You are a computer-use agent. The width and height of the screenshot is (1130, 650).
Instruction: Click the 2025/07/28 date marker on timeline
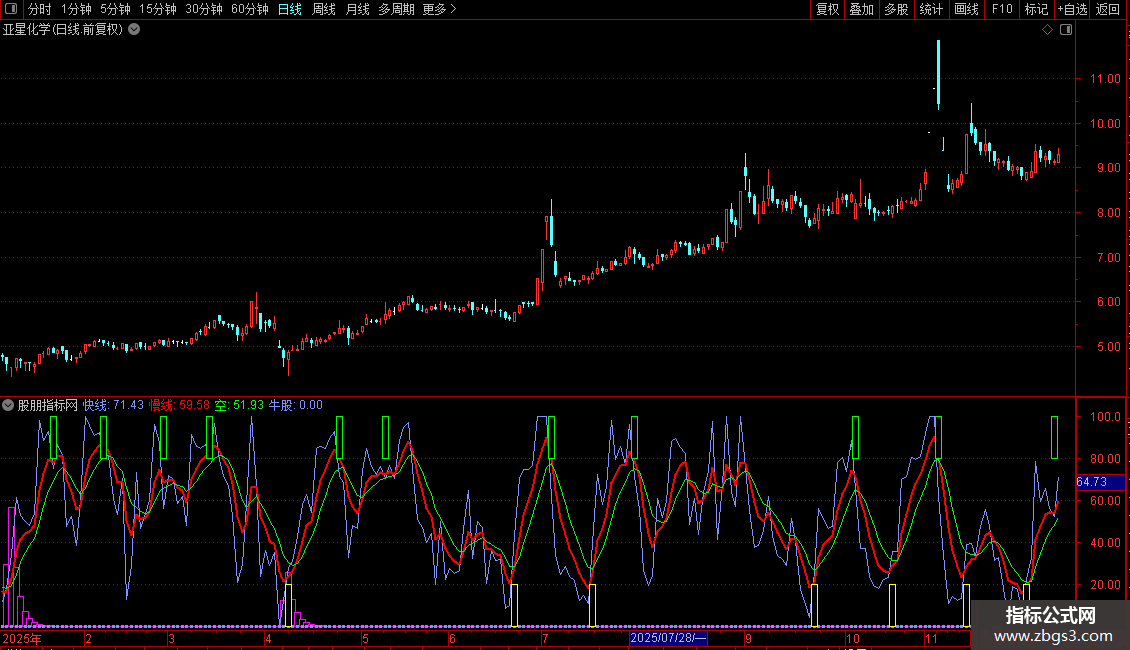point(668,638)
